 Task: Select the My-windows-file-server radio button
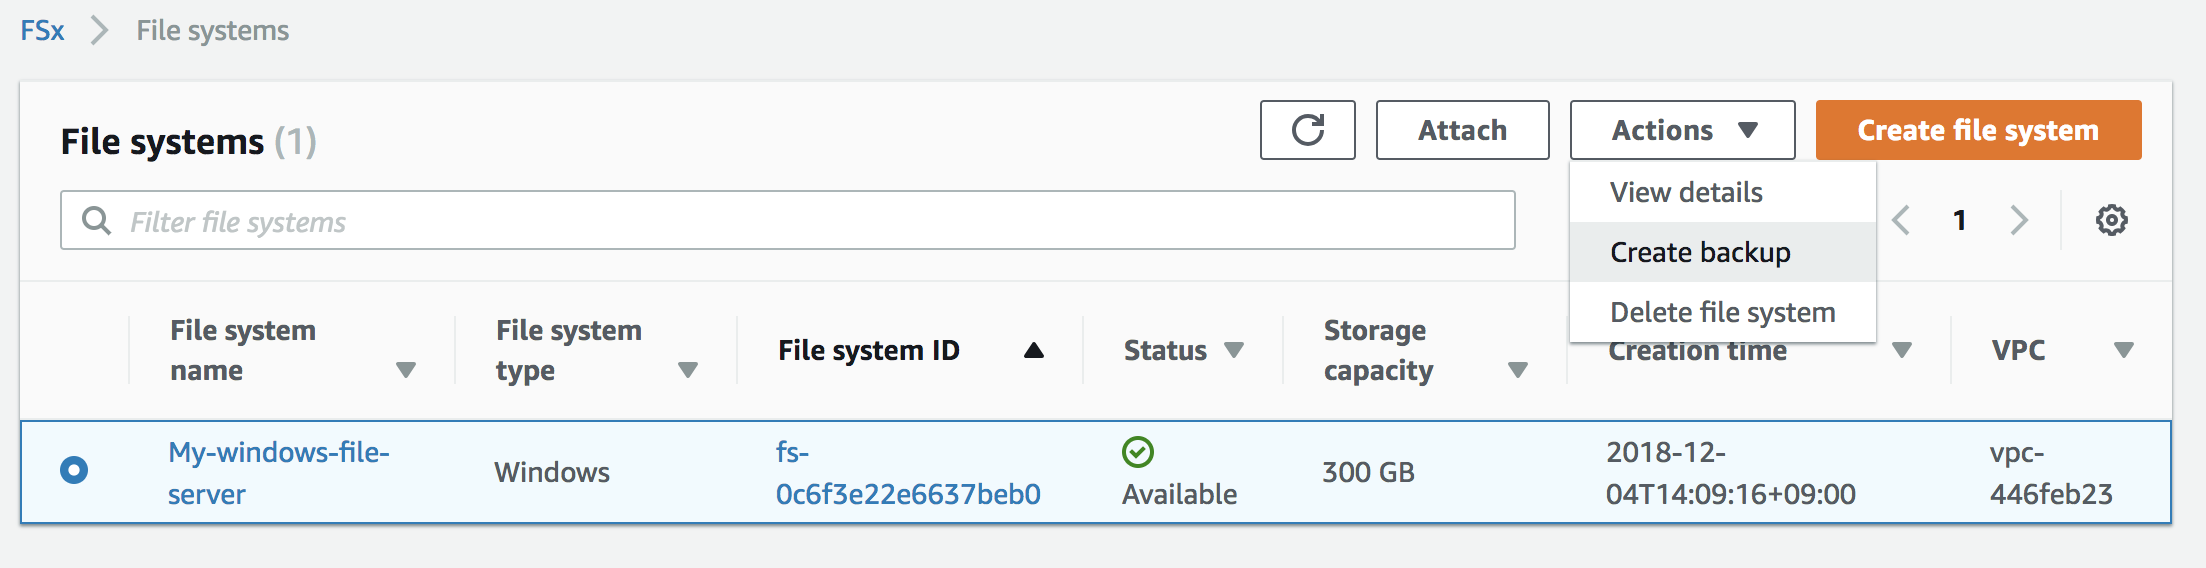[x=74, y=470]
